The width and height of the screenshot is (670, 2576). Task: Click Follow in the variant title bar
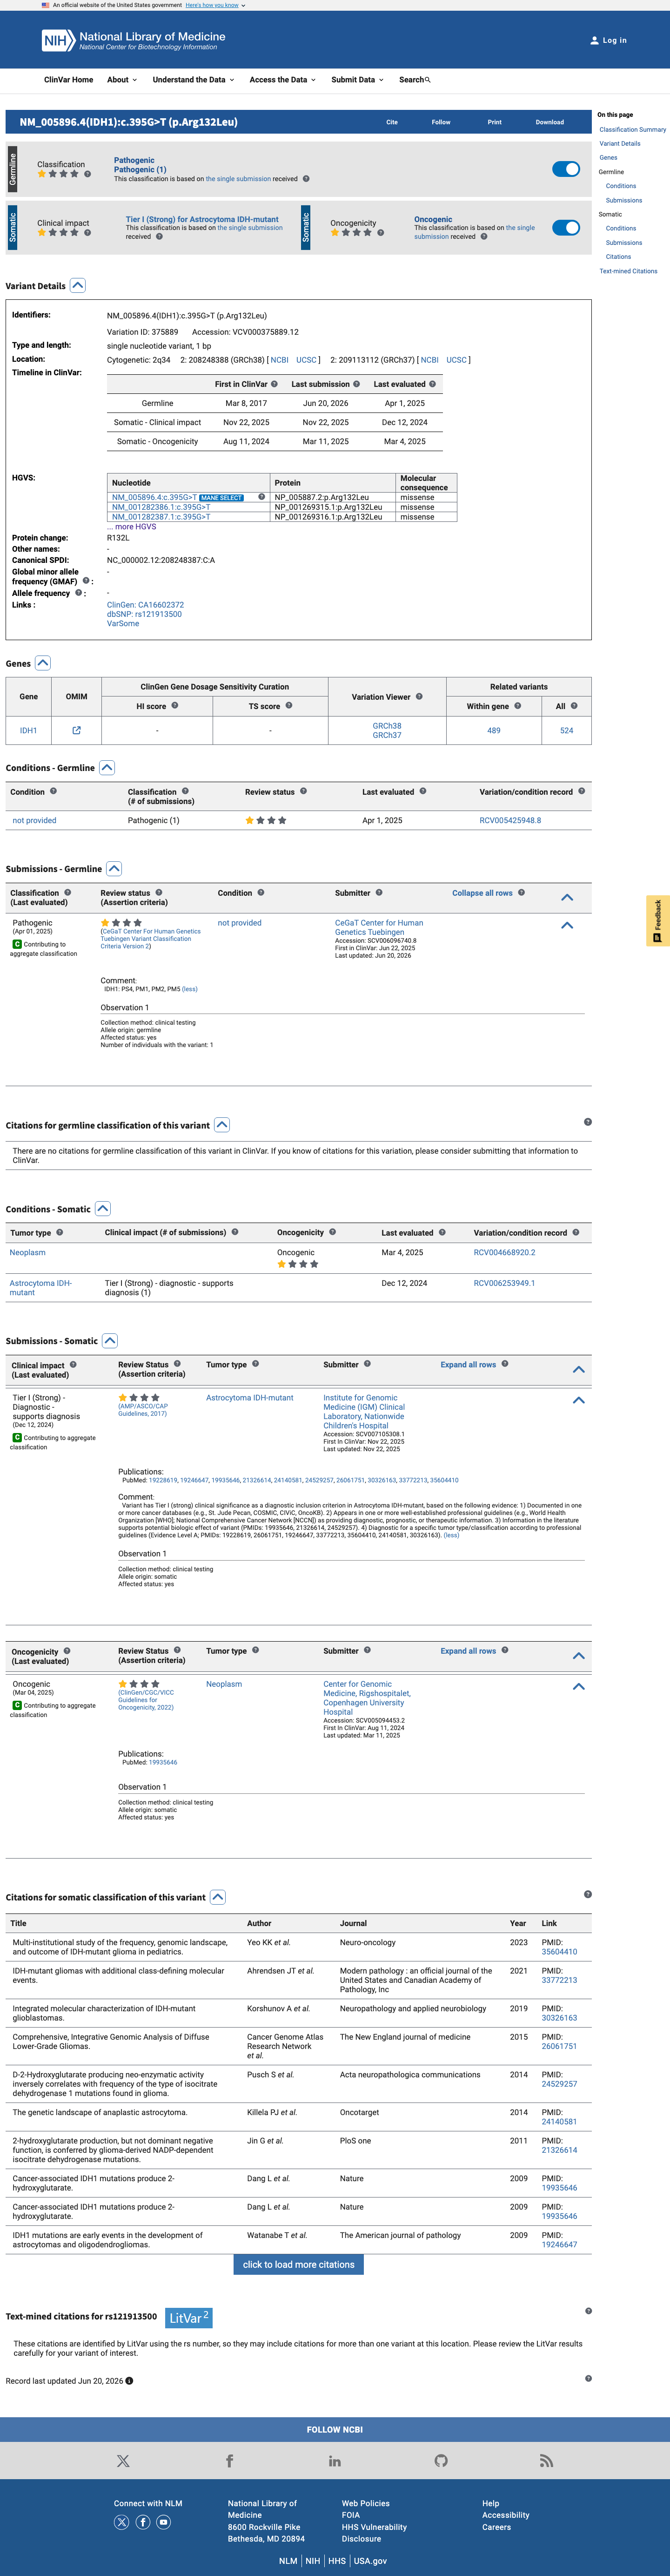pos(441,122)
